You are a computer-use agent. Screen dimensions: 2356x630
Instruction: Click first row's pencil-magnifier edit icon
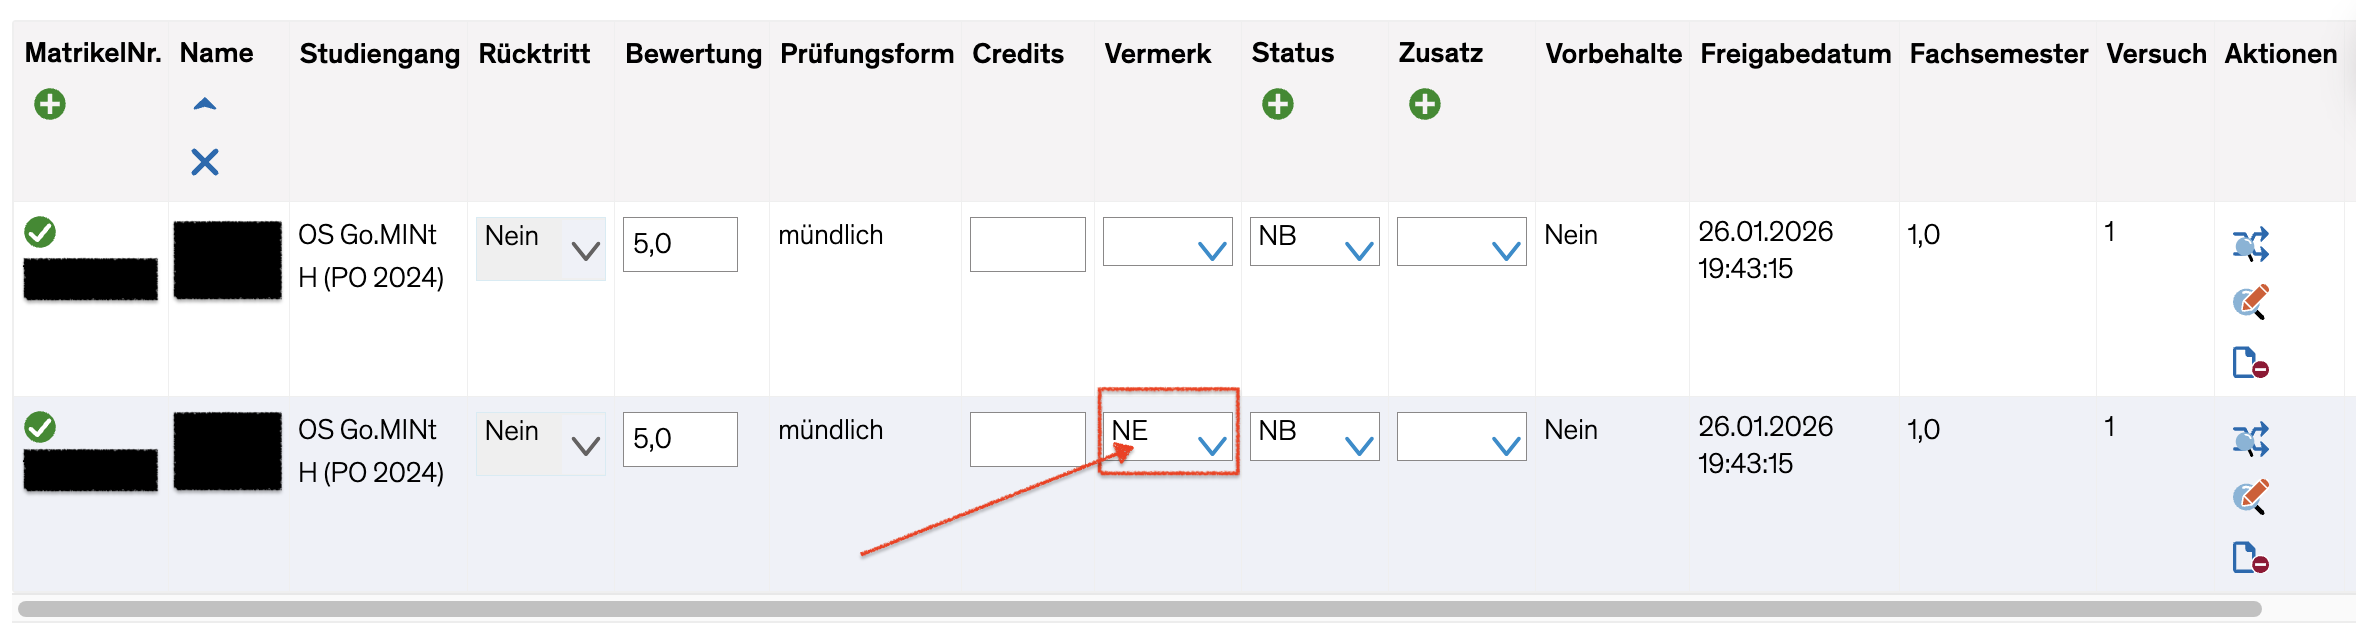pos(2250,302)
